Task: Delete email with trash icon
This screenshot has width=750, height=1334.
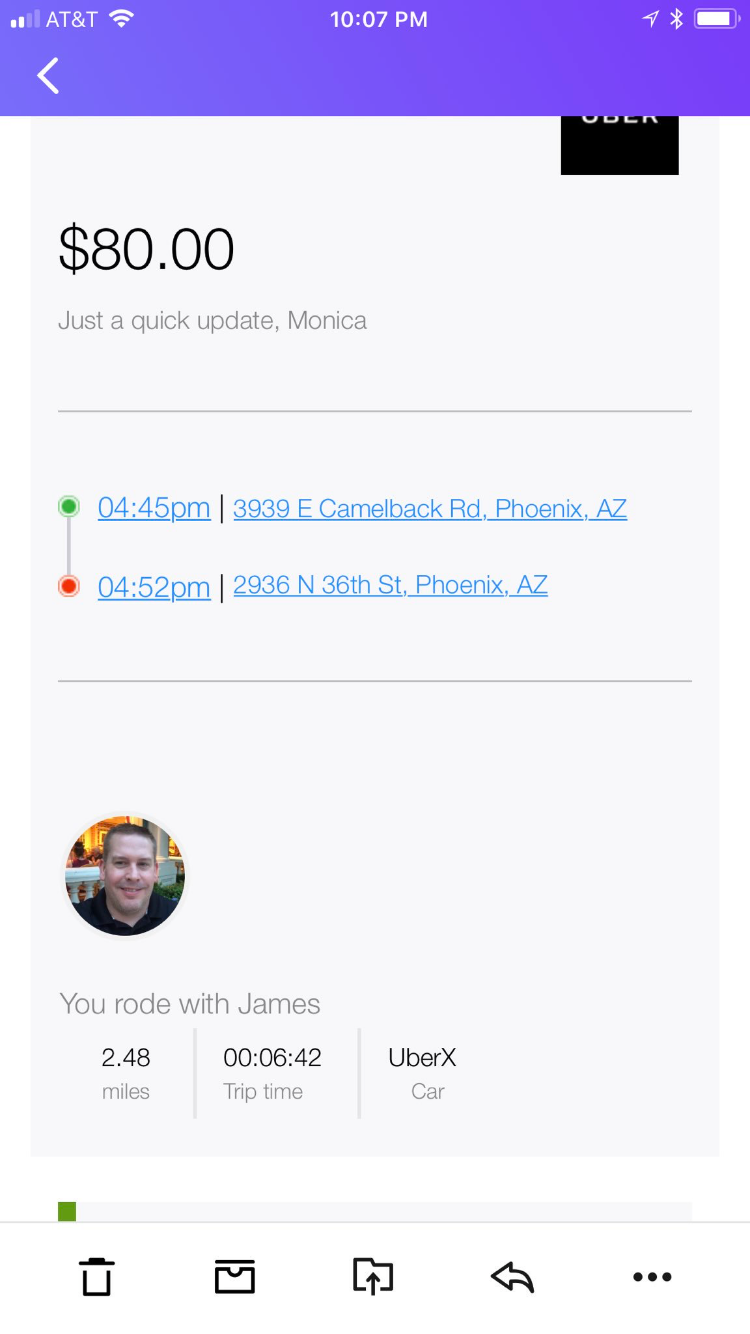Action: coord(97,1276)
